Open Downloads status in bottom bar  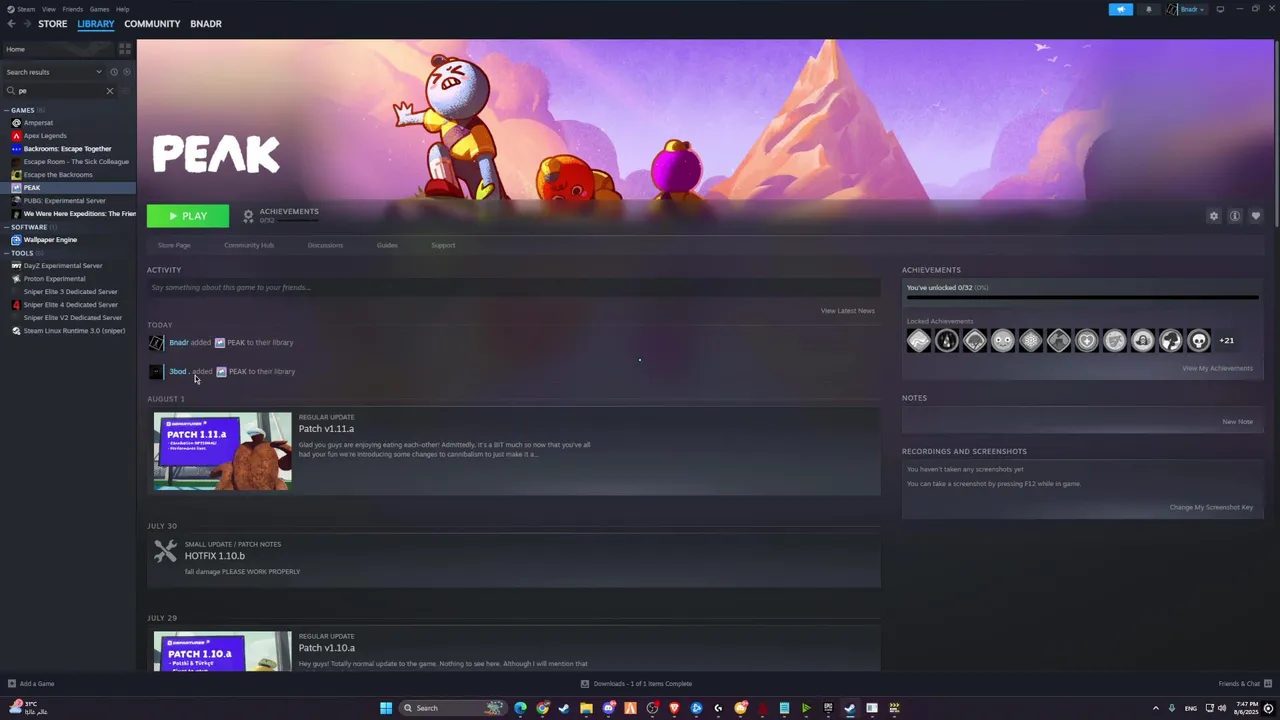point(636,684)
